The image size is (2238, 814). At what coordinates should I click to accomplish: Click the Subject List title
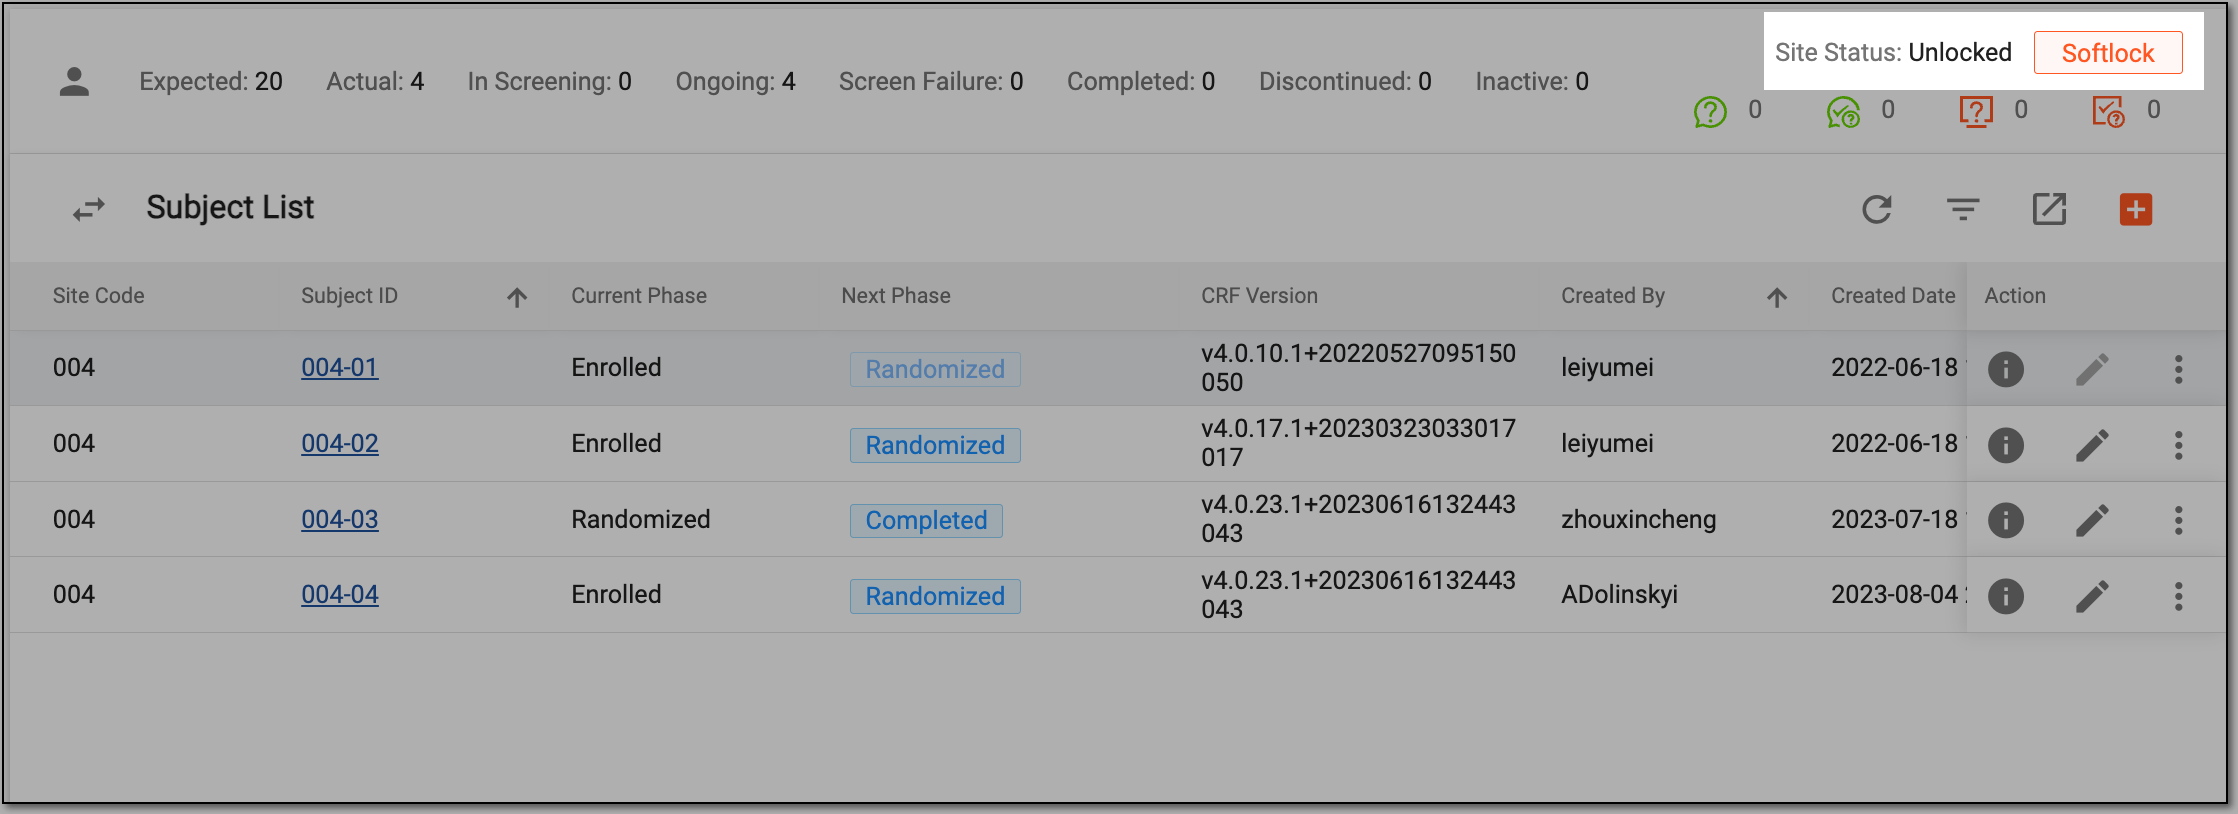(x=230, y=208)
